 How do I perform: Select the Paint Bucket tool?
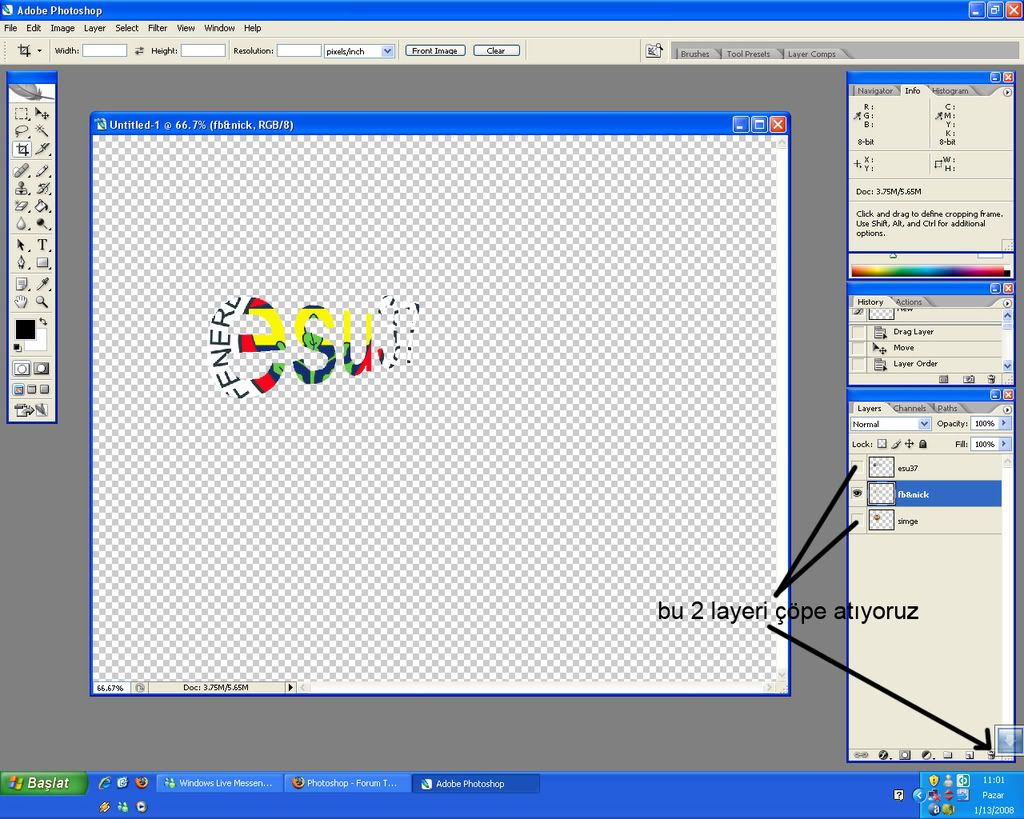pos(42,206)
